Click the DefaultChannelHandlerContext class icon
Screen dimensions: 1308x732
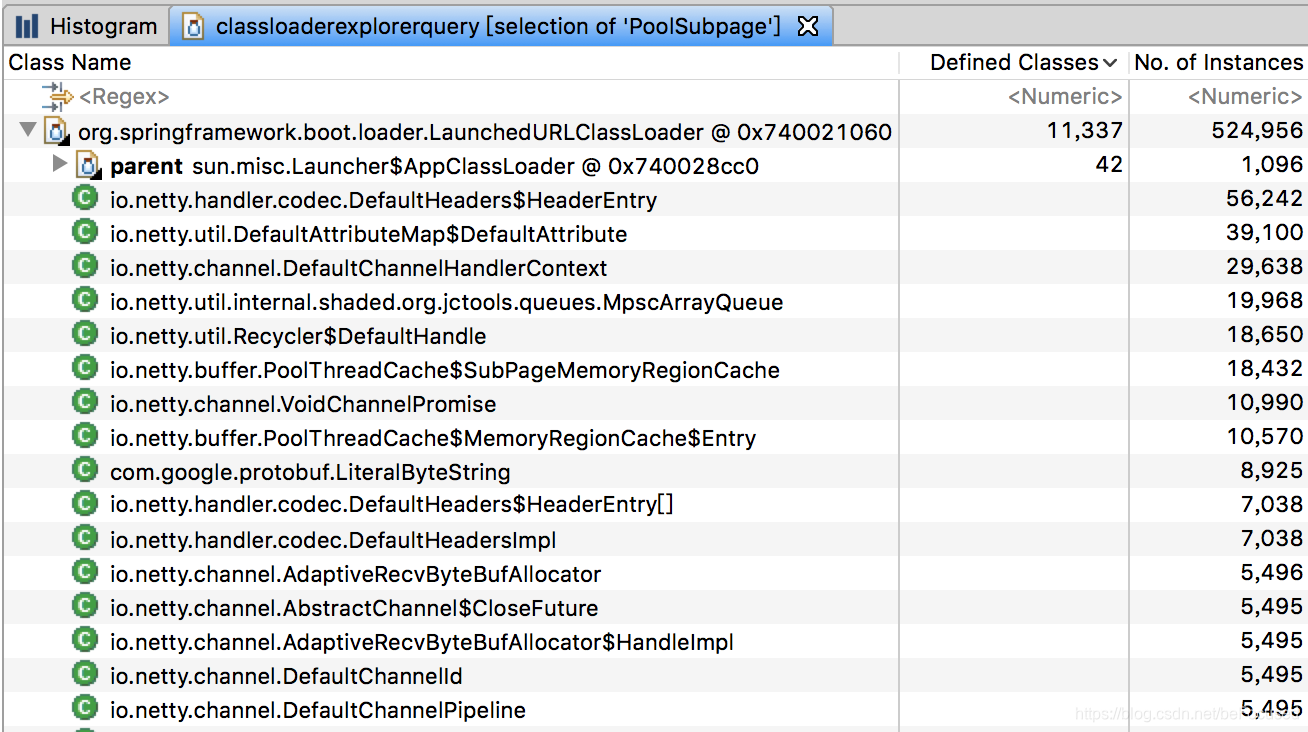85,266
